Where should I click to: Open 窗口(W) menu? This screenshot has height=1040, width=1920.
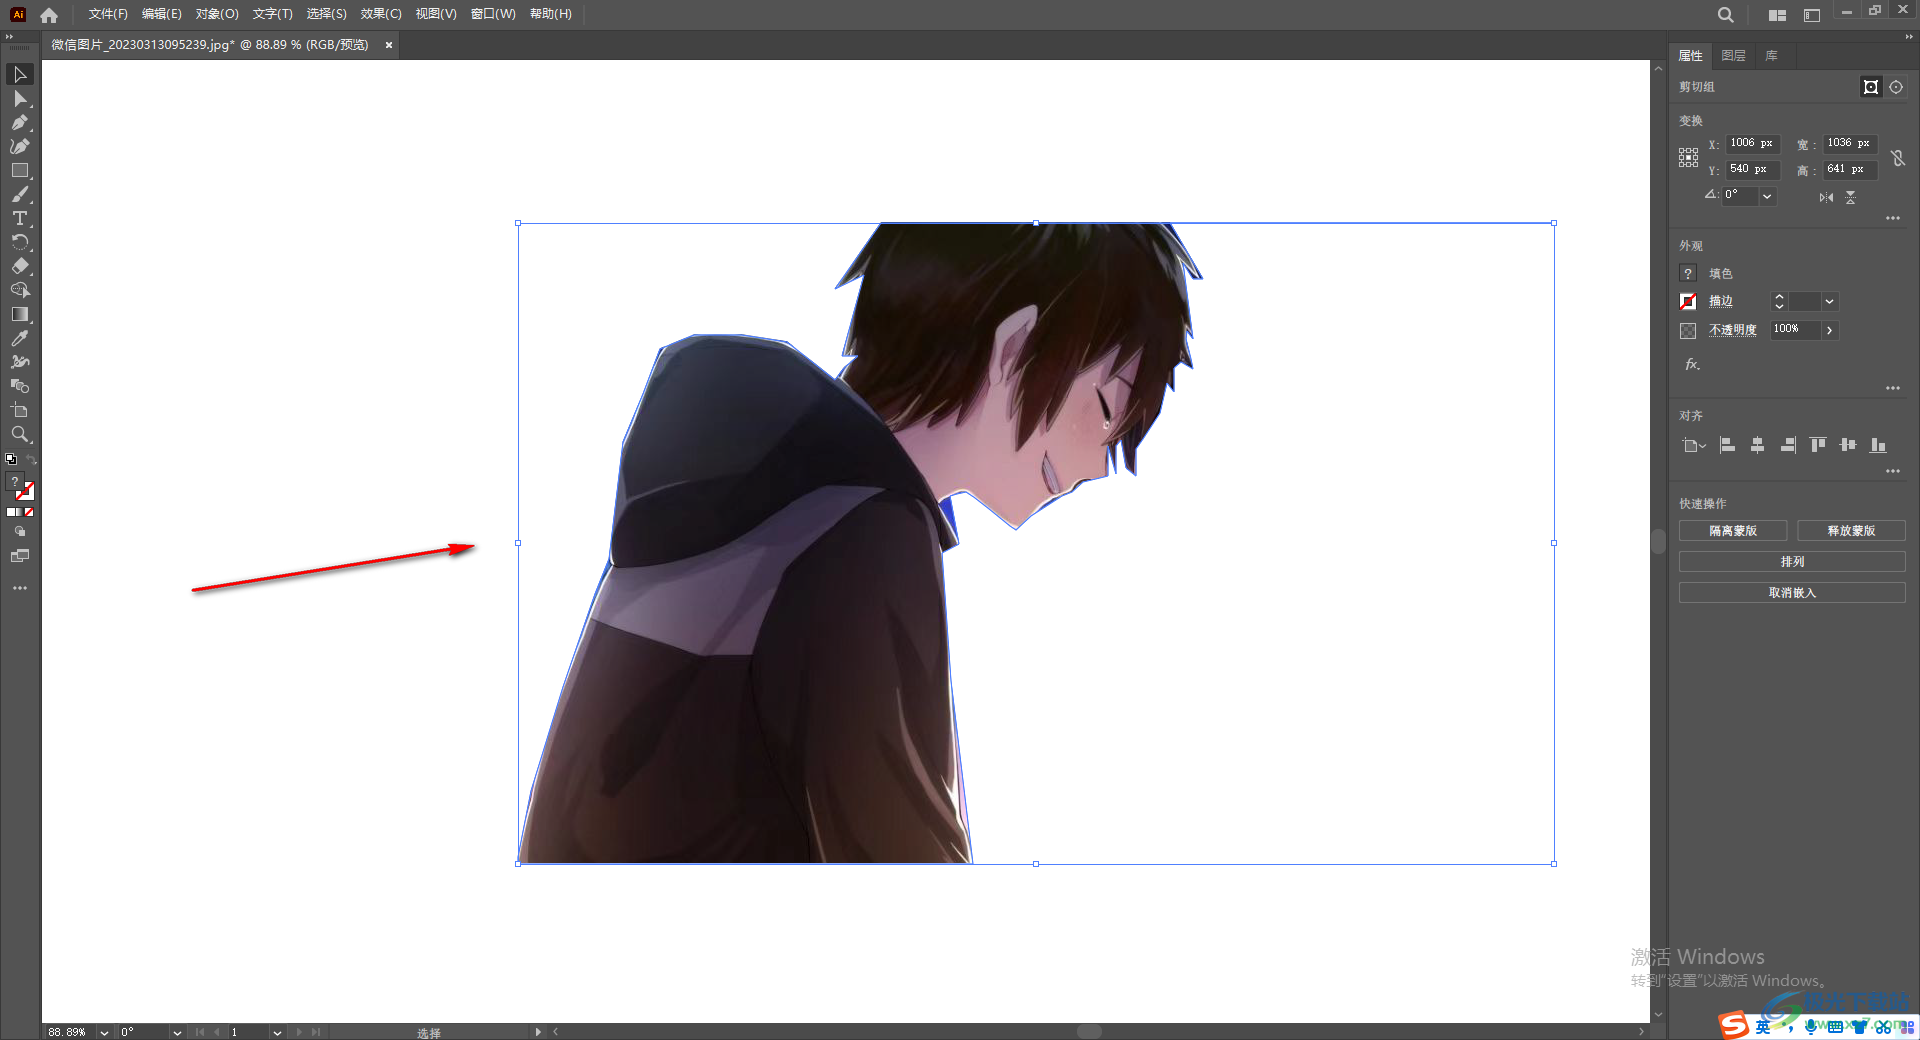[x=493, y=14]
